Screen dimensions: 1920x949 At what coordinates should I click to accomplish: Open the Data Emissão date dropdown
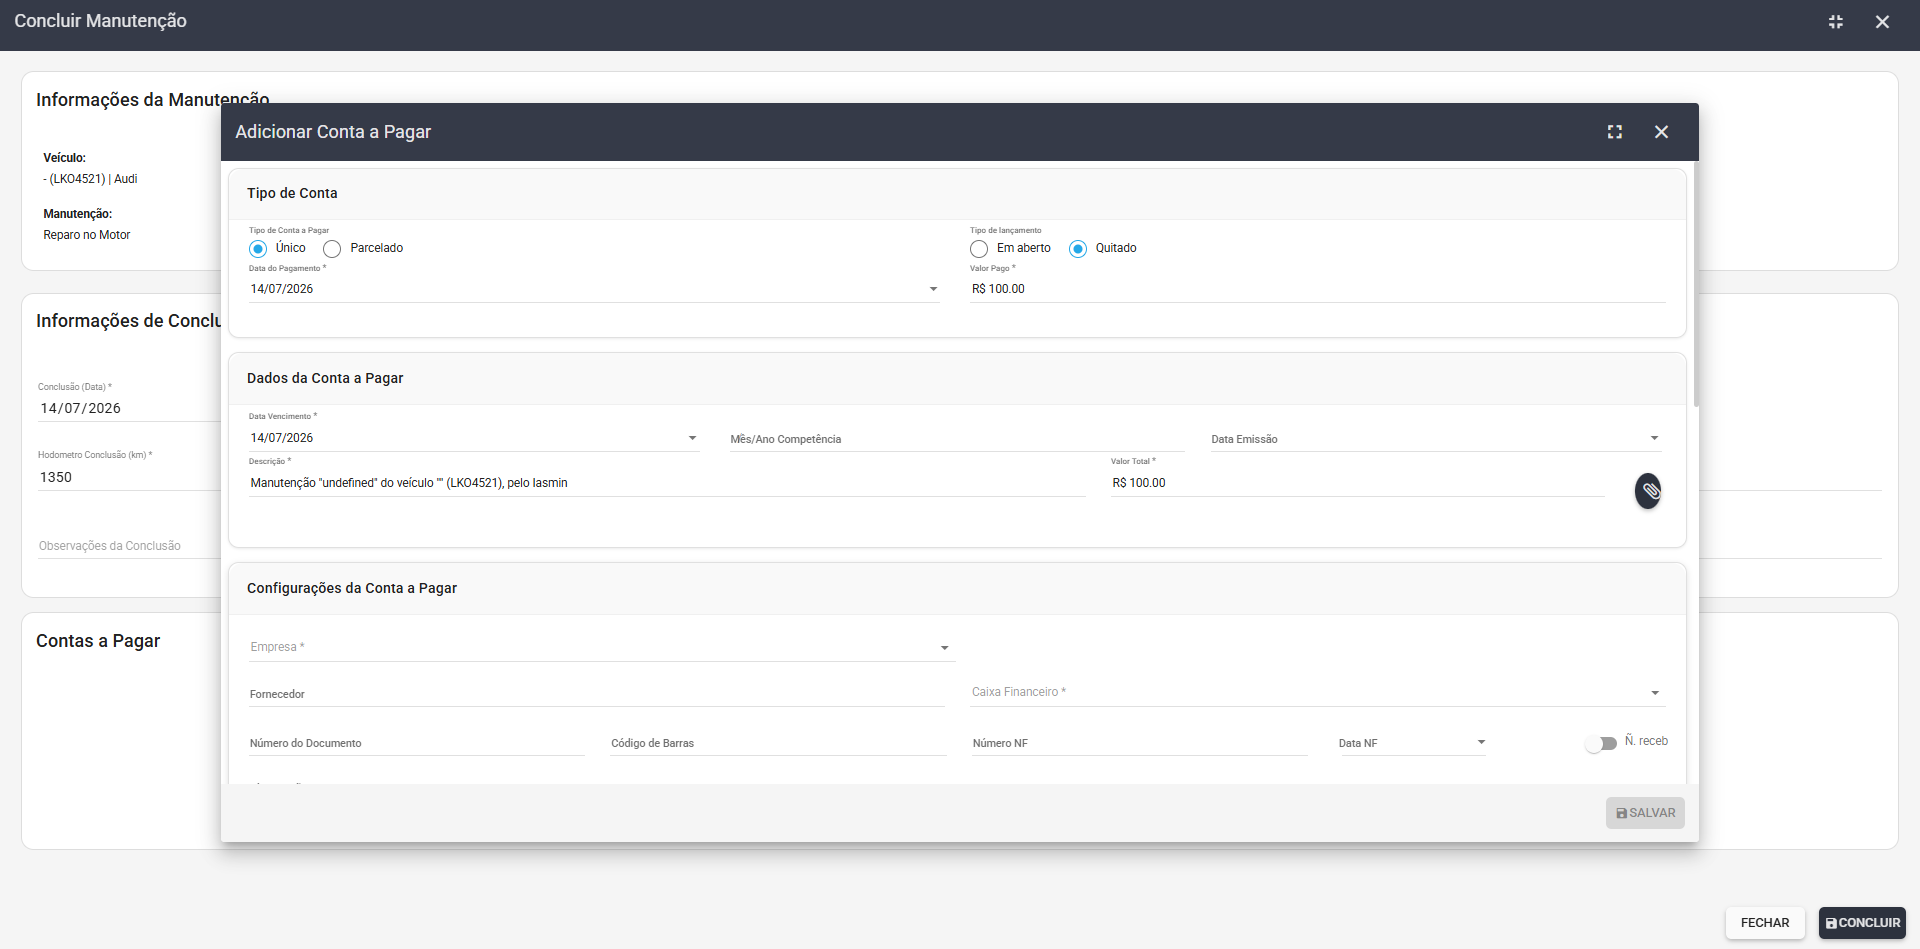coord(1654,438)
